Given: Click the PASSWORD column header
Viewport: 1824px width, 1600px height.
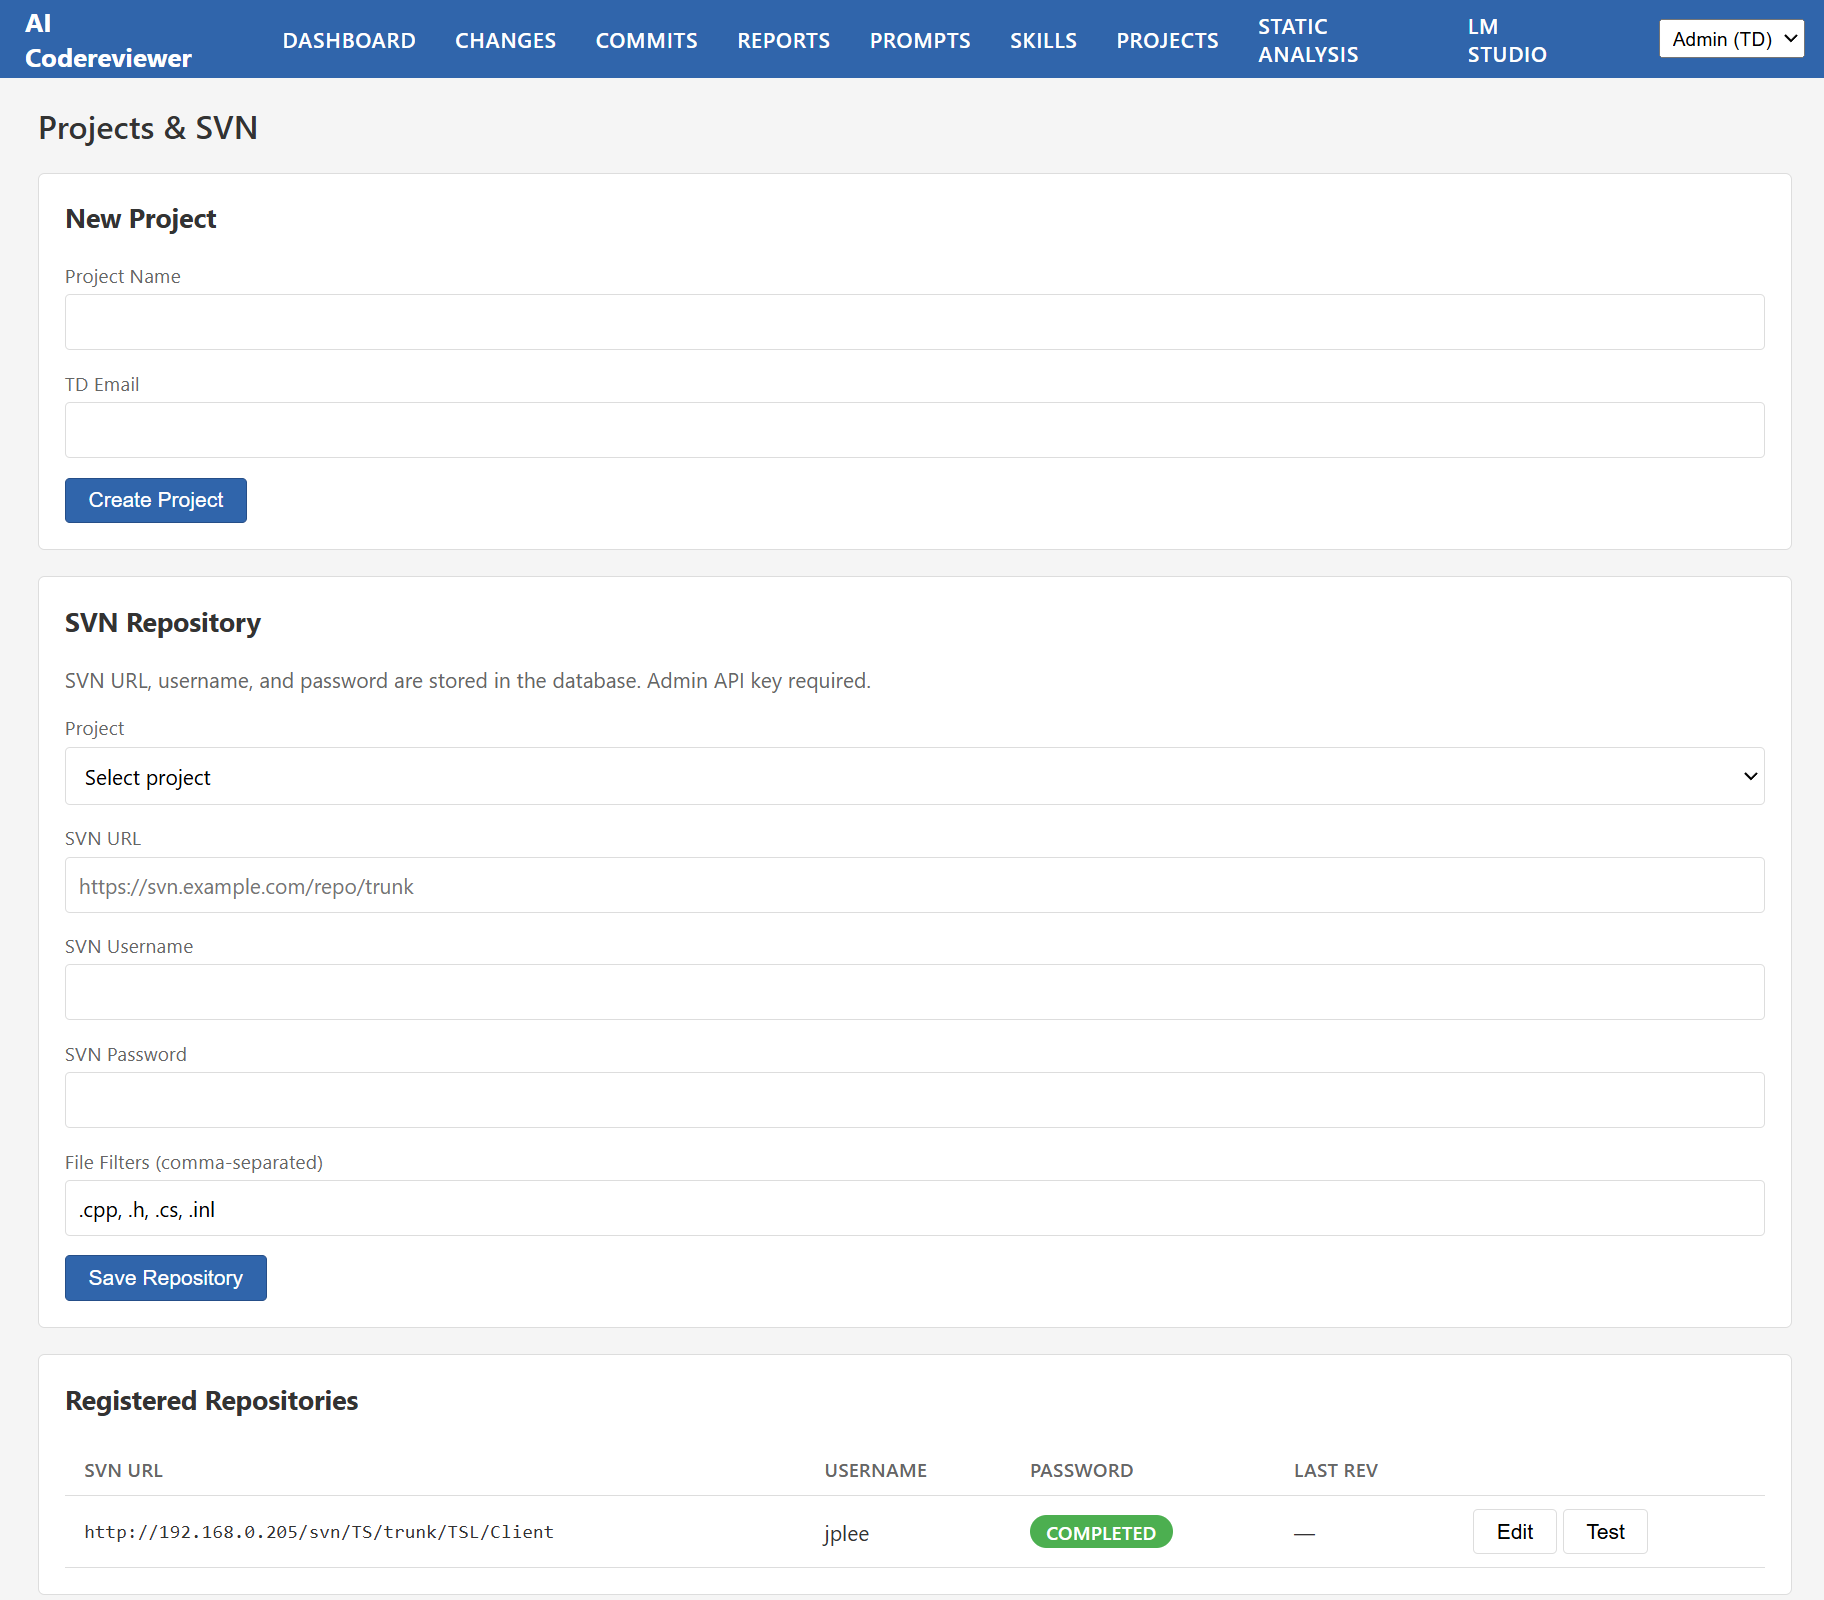Looking at the screenshot, I should [x=1081, y=1470].
